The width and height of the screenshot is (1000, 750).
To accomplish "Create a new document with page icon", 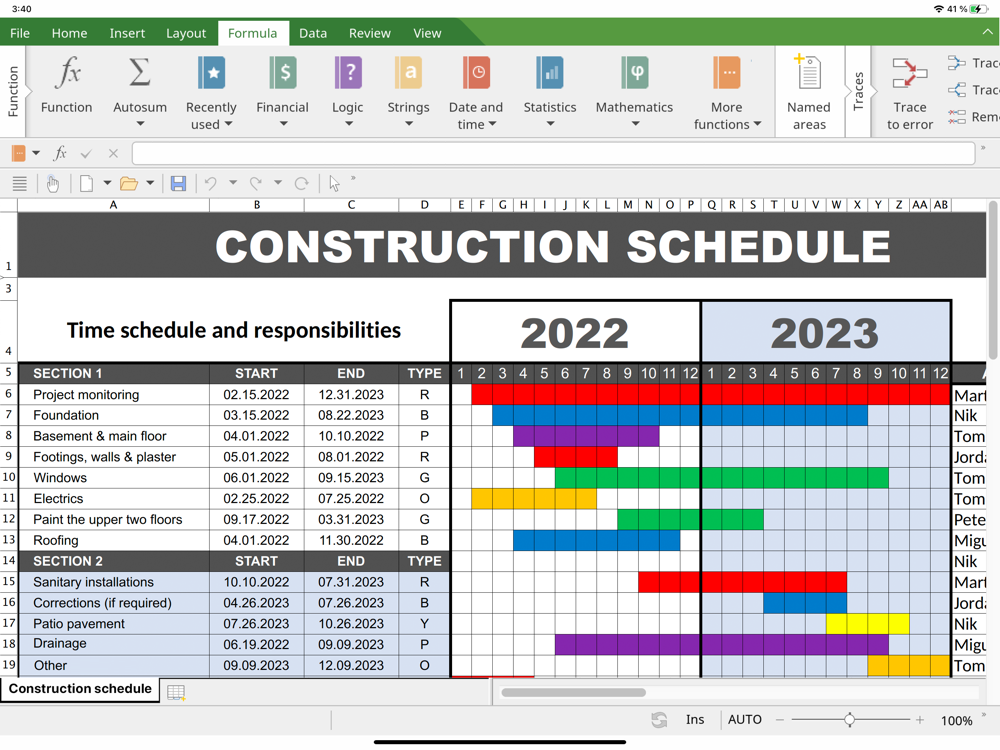I will (x=86, y=184).
